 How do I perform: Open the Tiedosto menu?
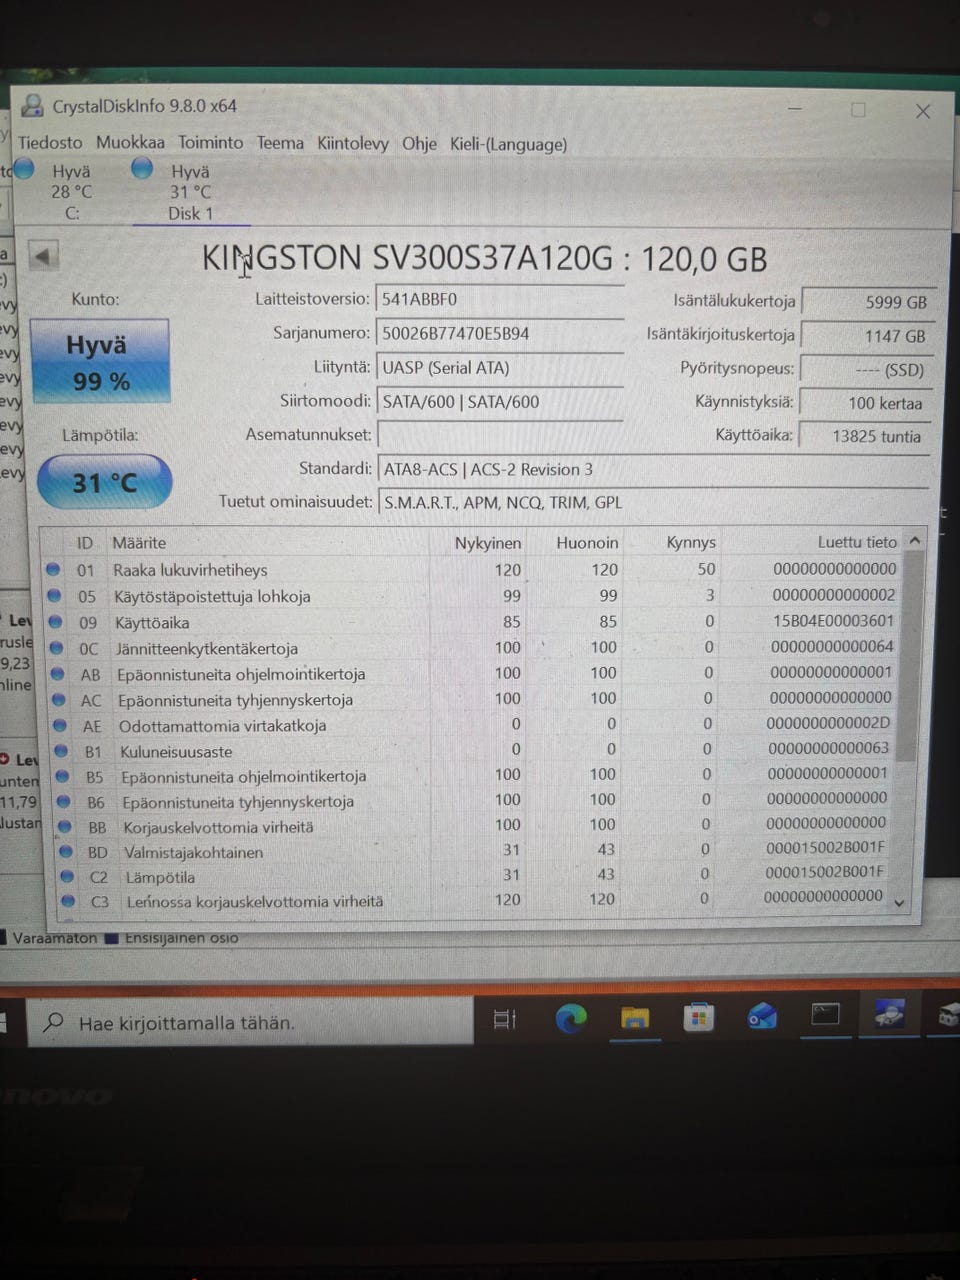[50, 143]
